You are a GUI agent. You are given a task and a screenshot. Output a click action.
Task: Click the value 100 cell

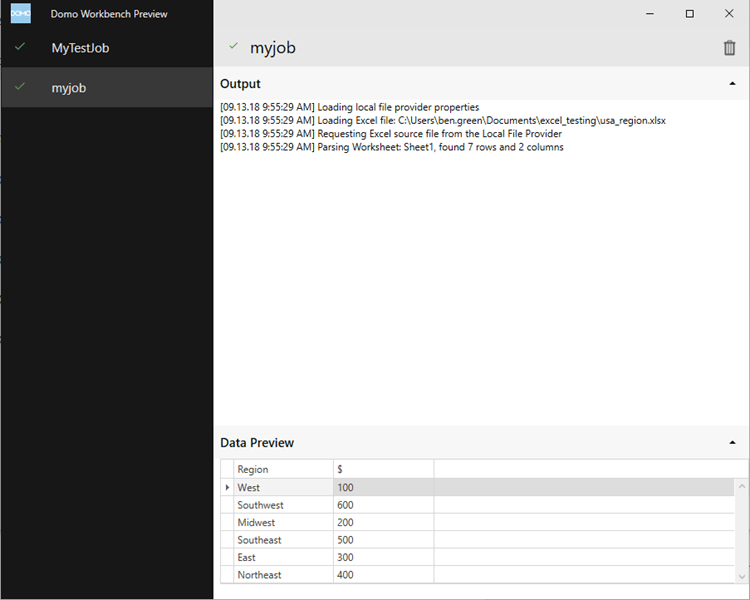(x=384, y=487)
